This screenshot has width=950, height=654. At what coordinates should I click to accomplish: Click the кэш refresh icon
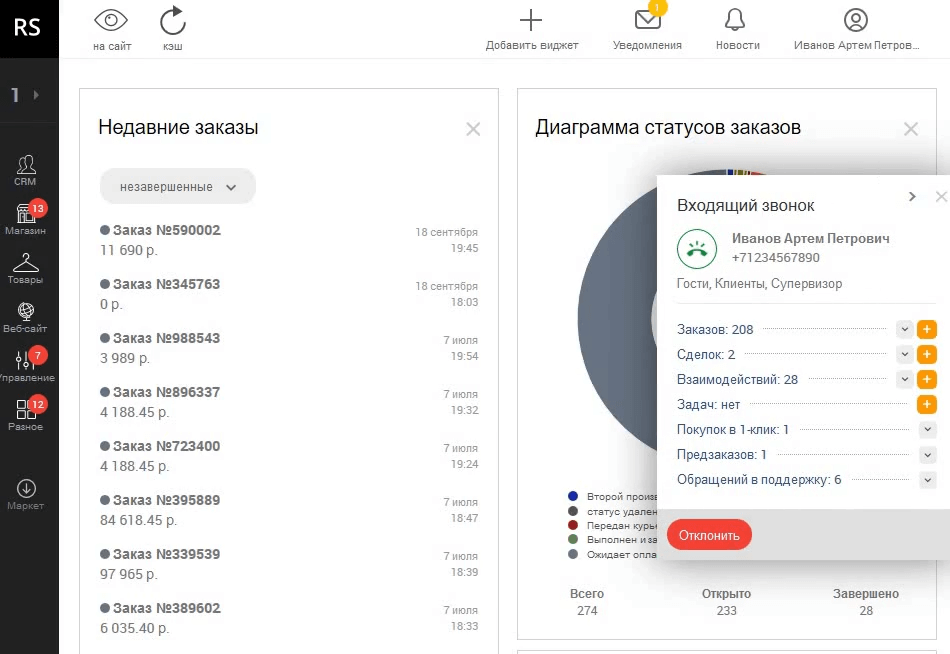click(x=173, y=22)
